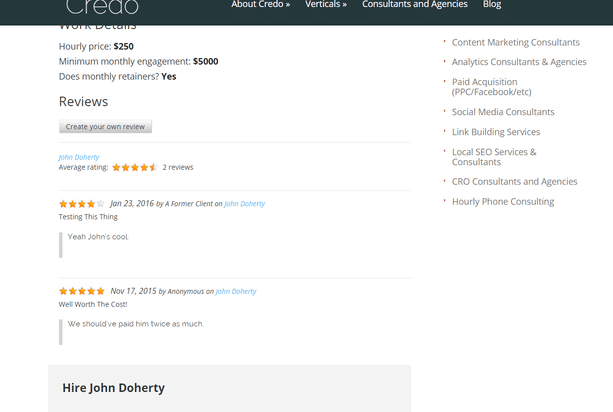
Task: Click the average rating stars
Action: pyautogui.click(x=134, y=167)
